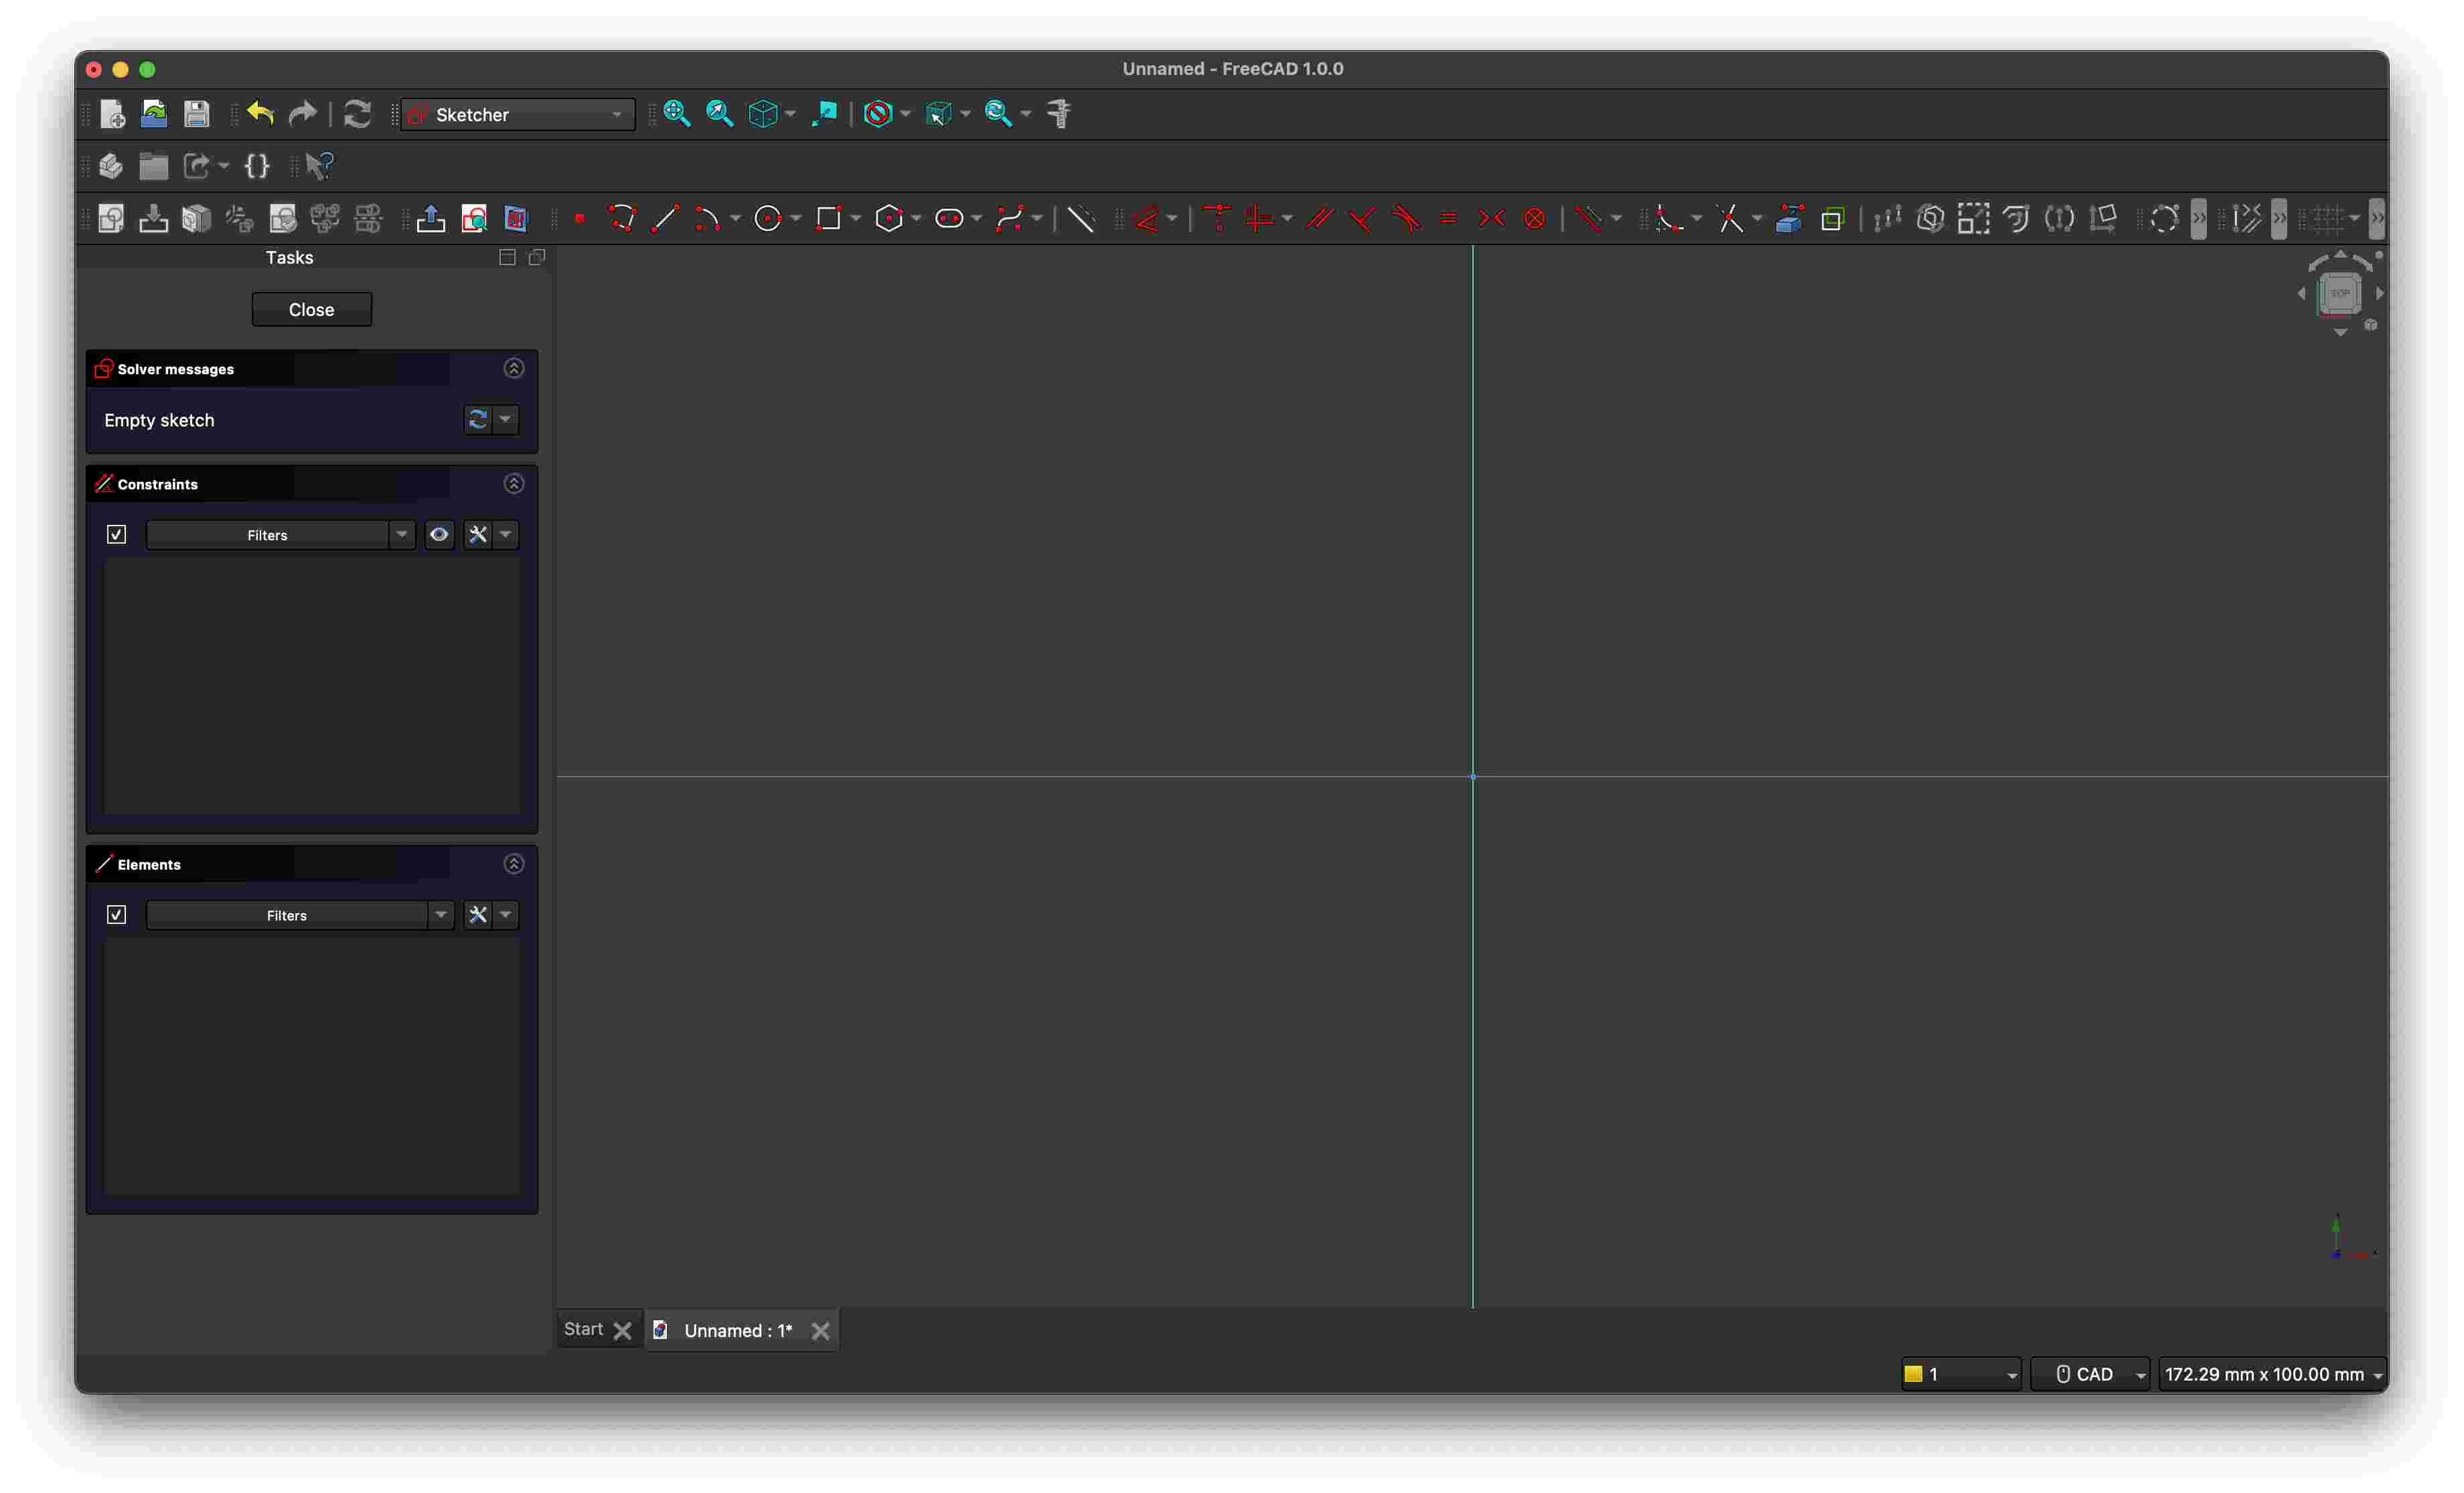This screenshot has width=2464, height=1493.
Task: Open the dimension units dropdown in status bar
Action: 2272,1375
